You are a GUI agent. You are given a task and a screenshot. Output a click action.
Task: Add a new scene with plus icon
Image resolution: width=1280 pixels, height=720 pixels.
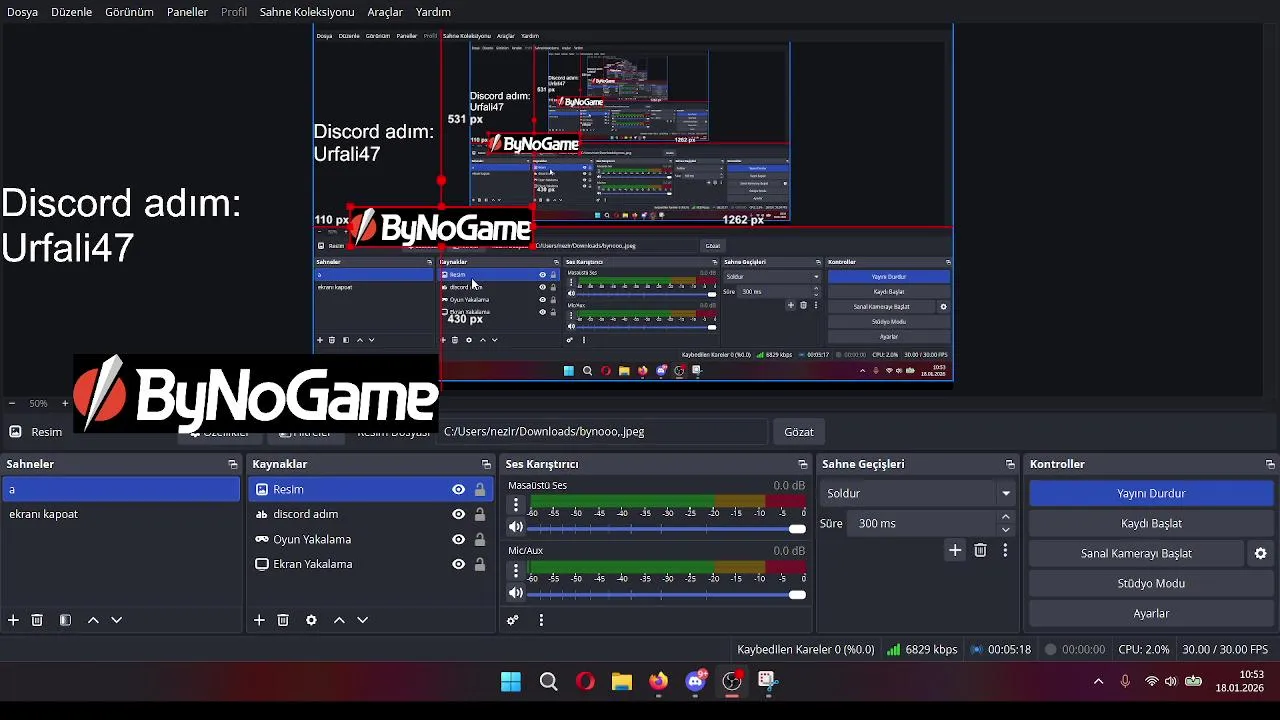(x=13, y=620)
